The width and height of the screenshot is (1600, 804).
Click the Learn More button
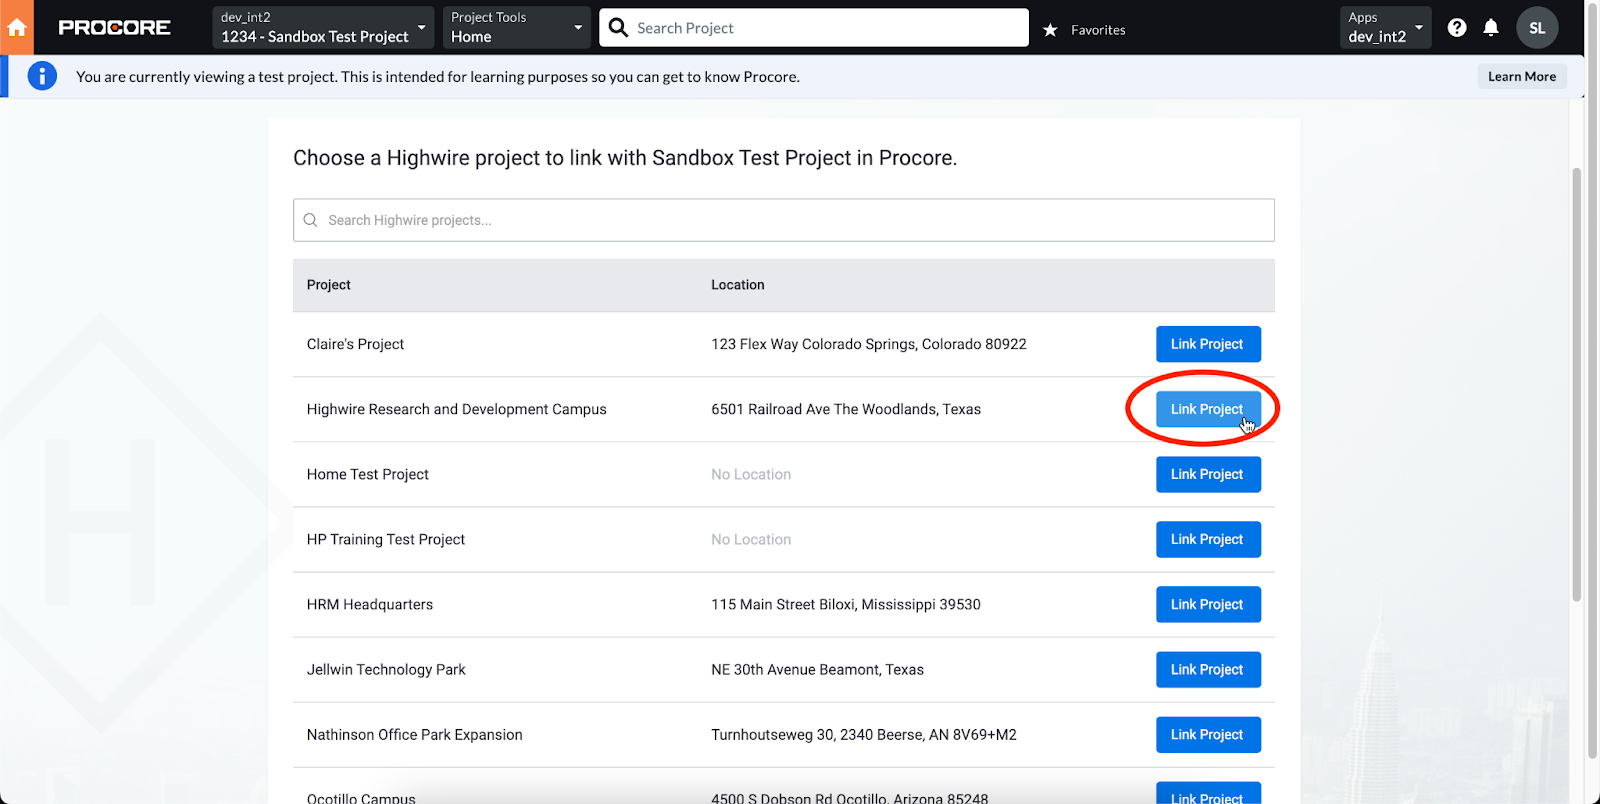pos(1521,76)
